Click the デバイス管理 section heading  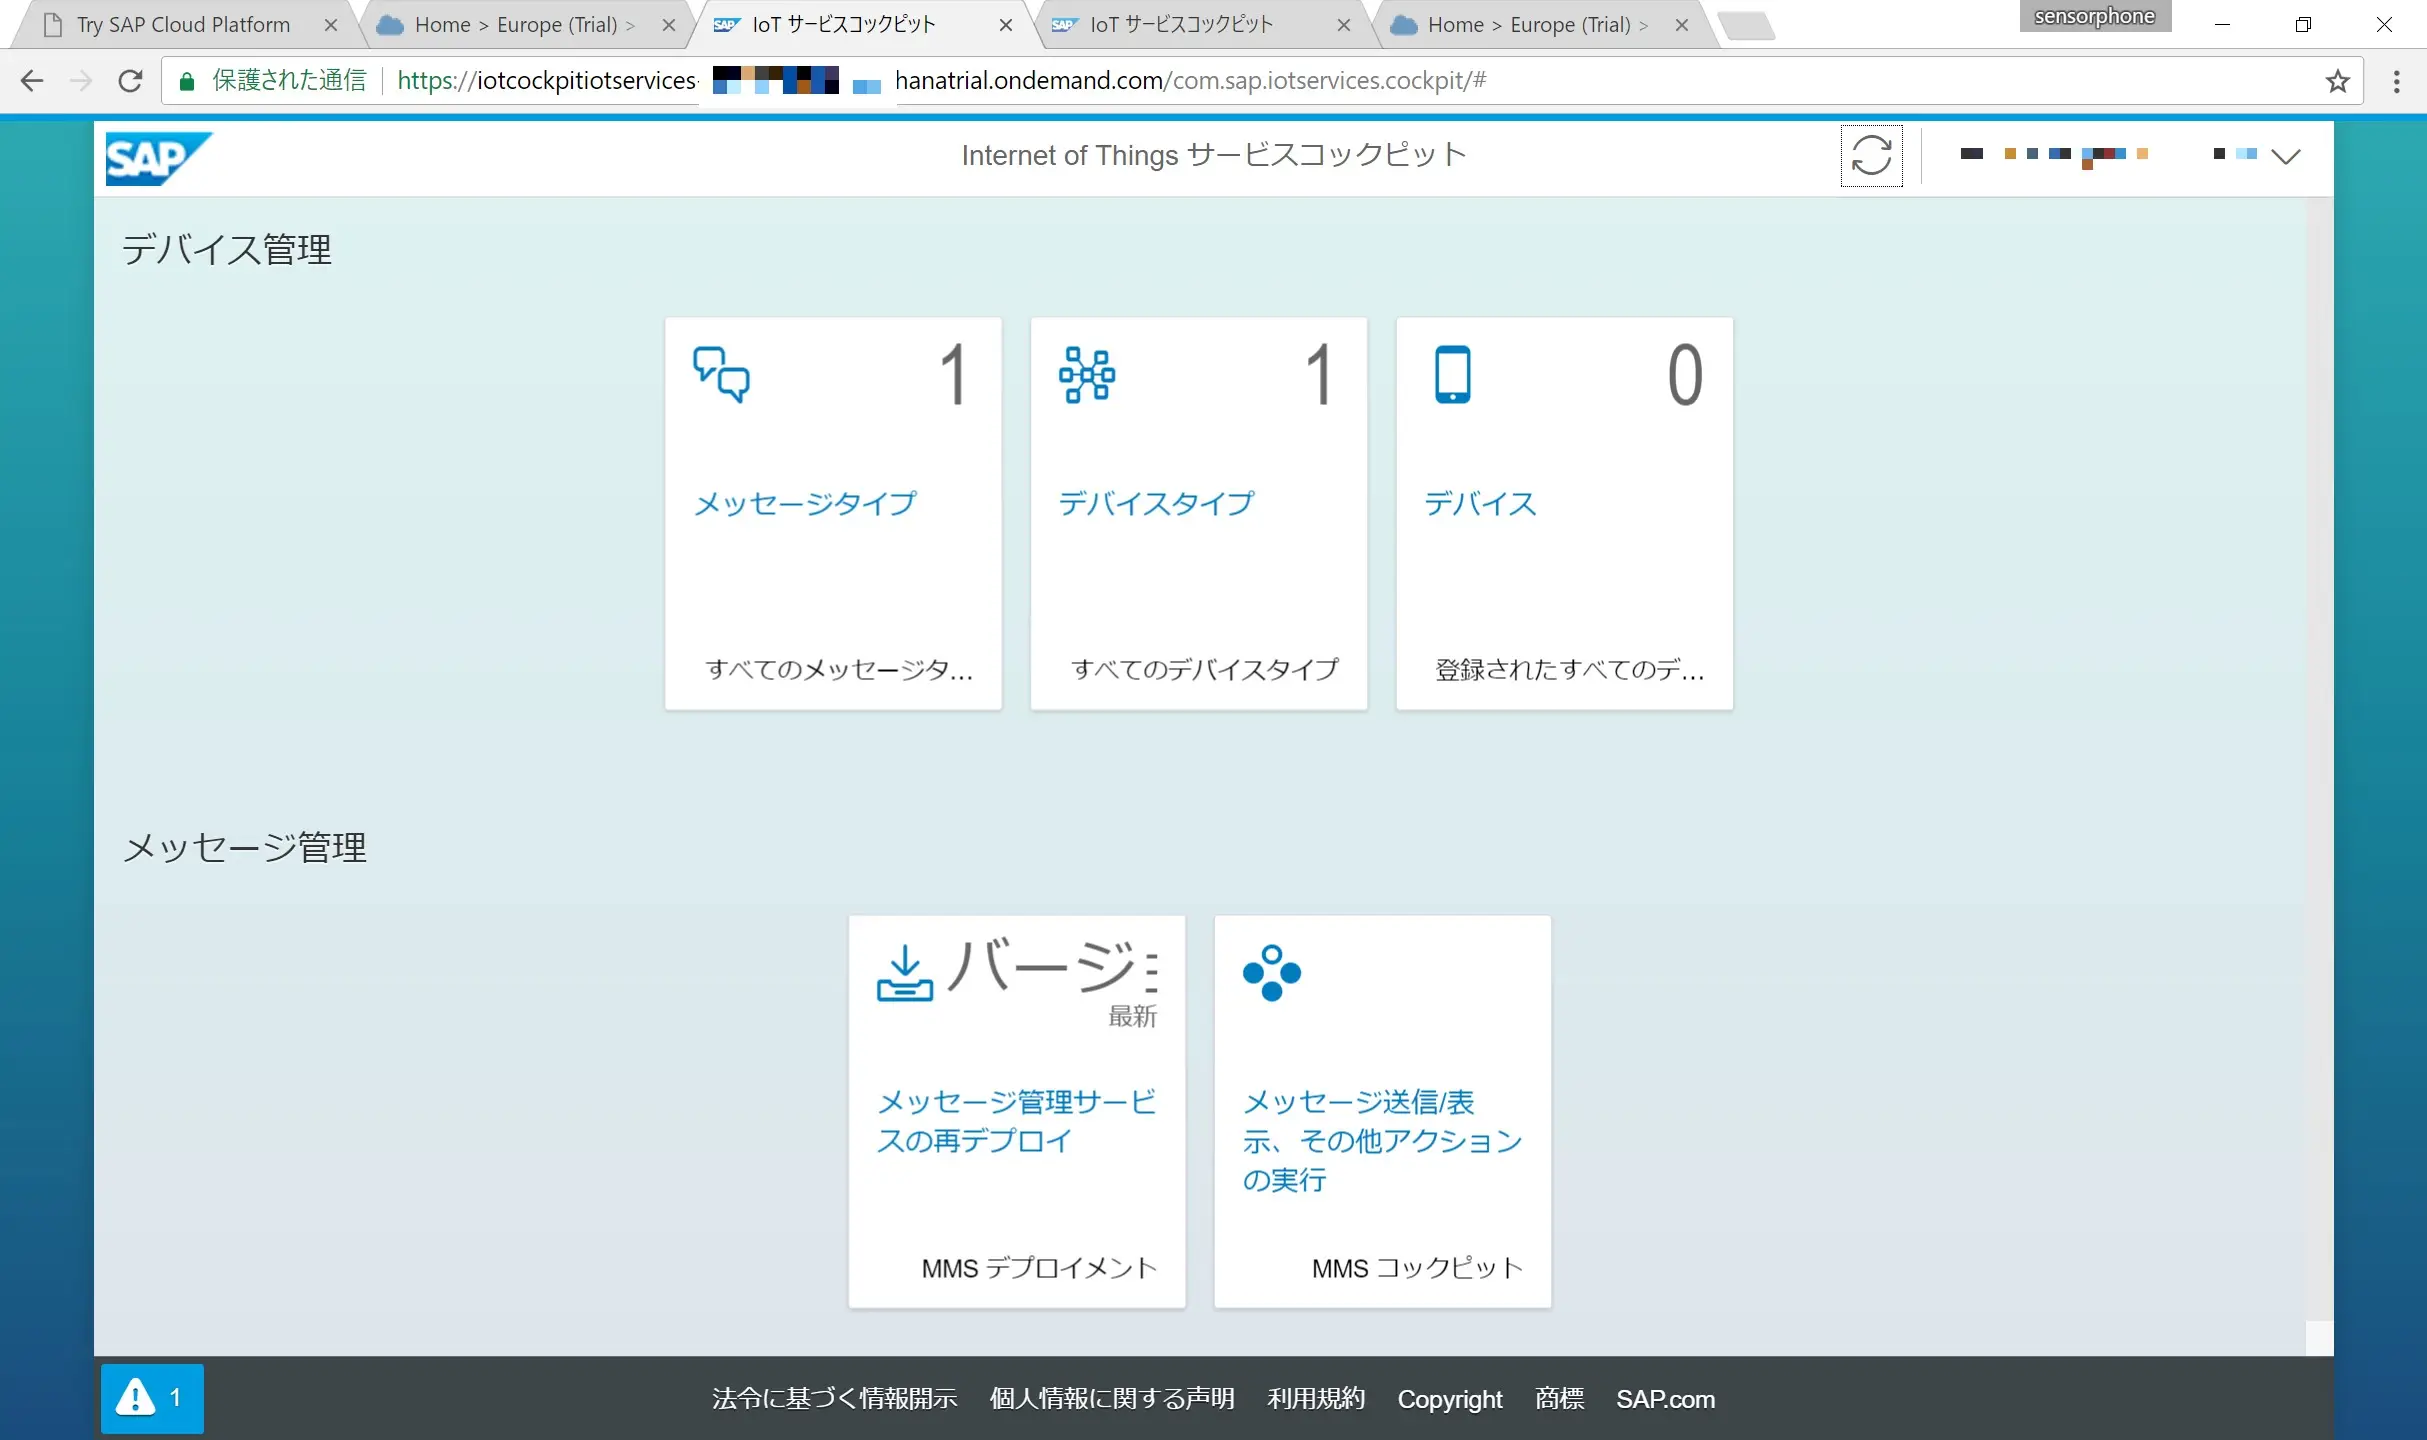tap(227, 250)
